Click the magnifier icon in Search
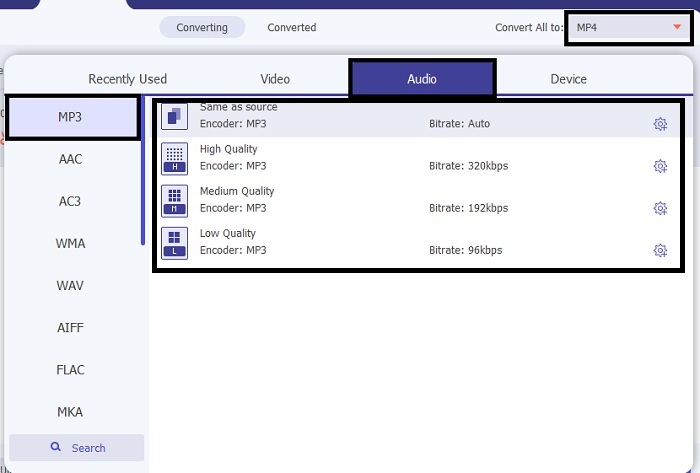Image resolution: width=700 pixels, height=473 pixels. click(55, 447)
